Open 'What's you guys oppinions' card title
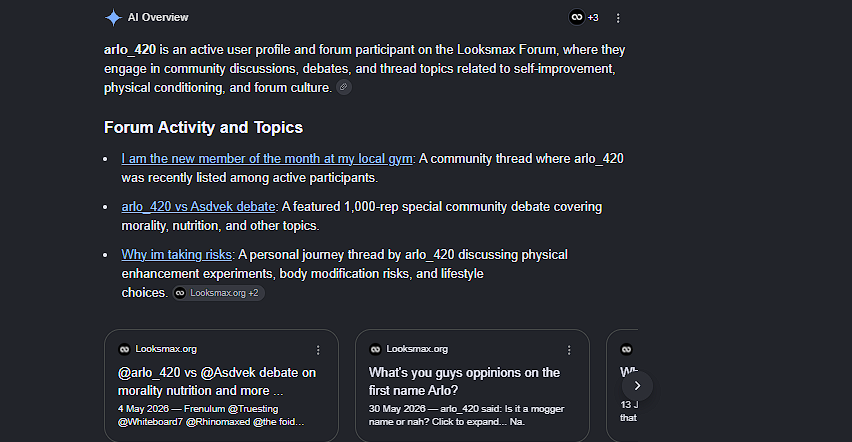 tap(464, 382)
